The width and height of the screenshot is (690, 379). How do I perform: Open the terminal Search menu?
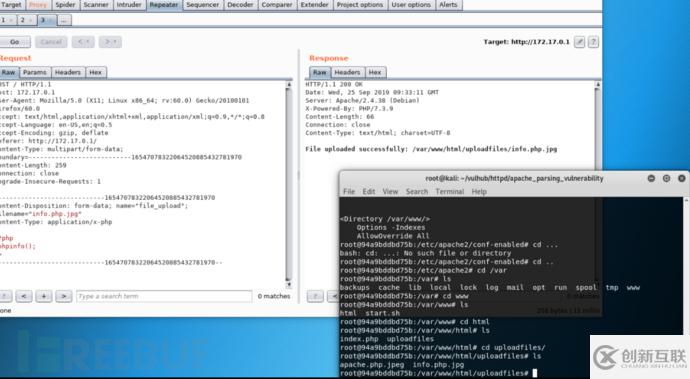(x=417, y=191)
